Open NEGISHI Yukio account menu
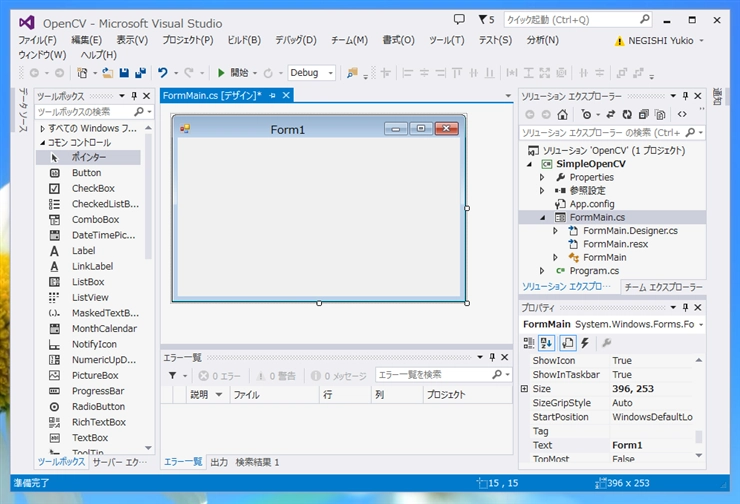Viewport: 740px width, 504px height. click(x=666, y=41)
